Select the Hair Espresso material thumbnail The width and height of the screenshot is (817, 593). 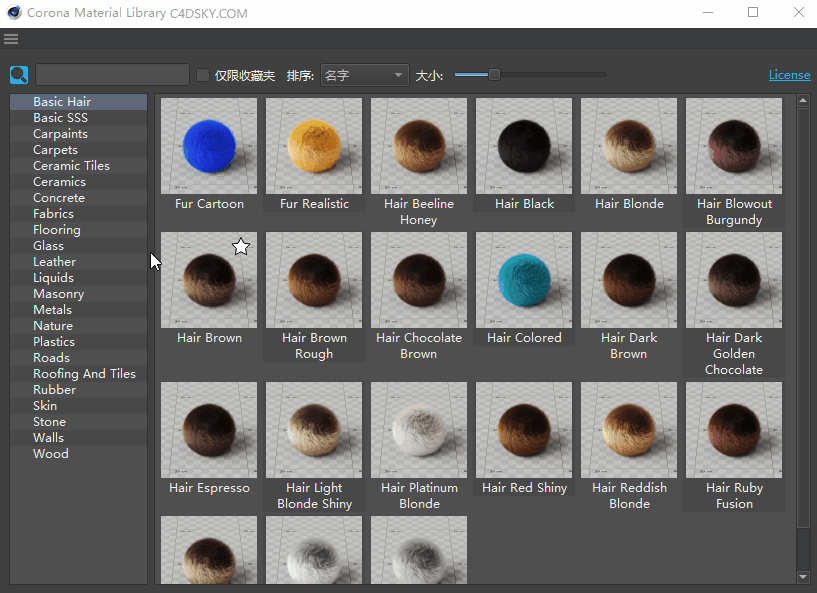click(209, 430)
